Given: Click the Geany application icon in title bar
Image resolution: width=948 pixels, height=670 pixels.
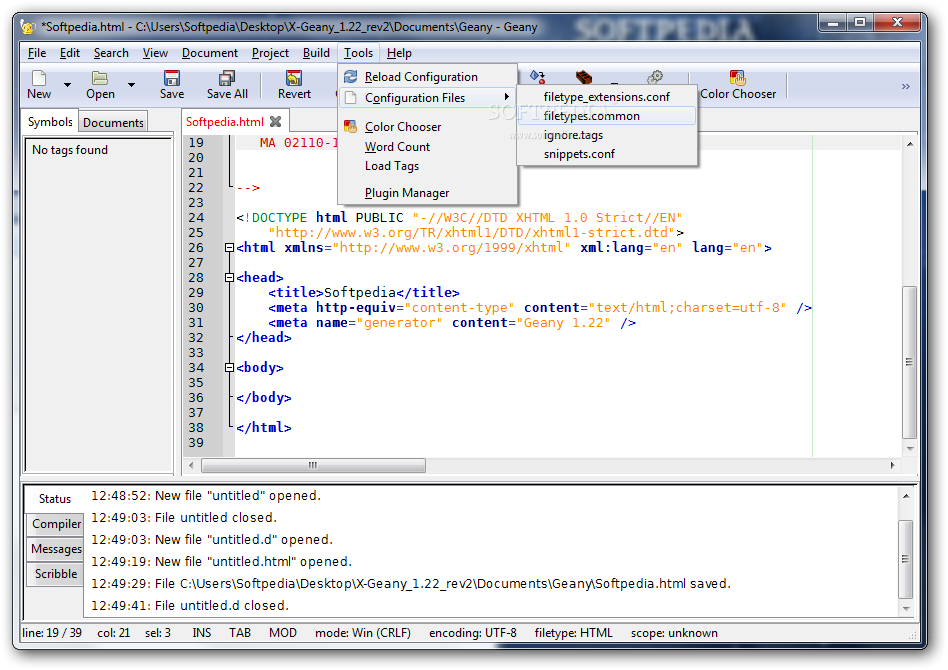Looking at the screenshot, I should [x=28, y=27].
